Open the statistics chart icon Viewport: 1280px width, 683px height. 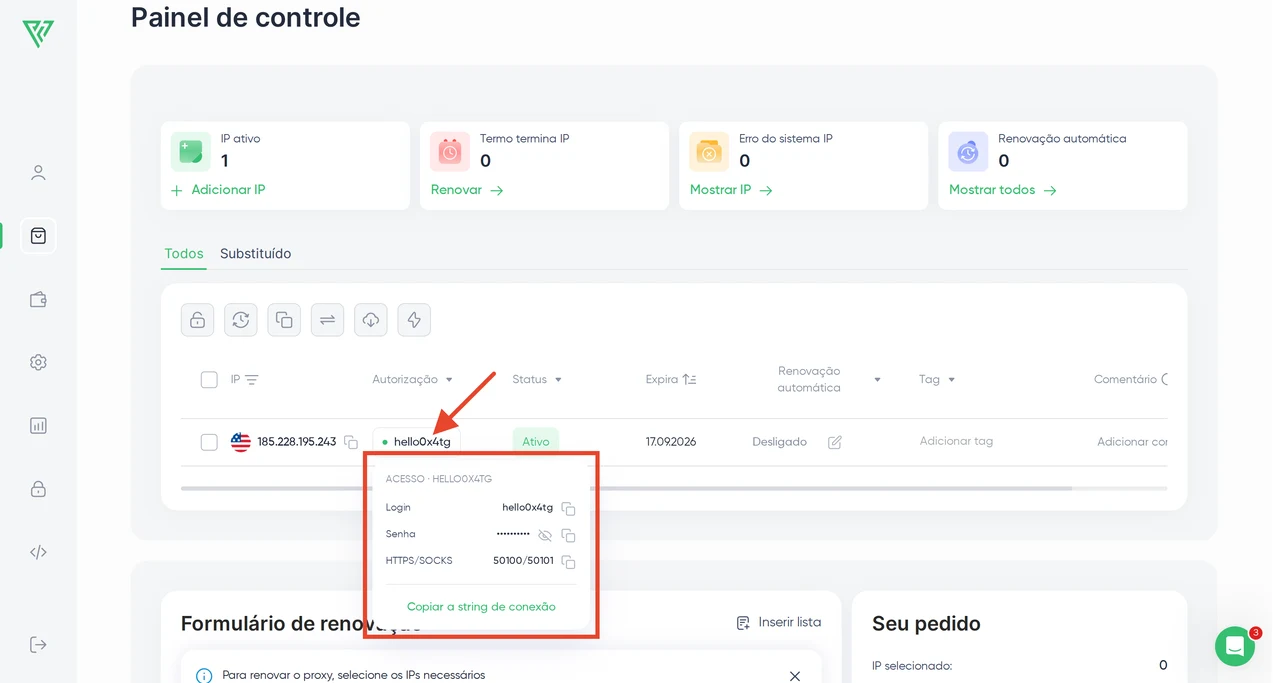click(x=38, y=425)
